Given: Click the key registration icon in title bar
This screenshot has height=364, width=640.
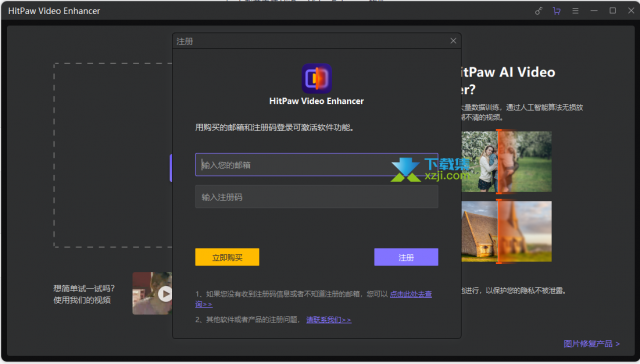Looking at the screenshot, I should 538,11.
